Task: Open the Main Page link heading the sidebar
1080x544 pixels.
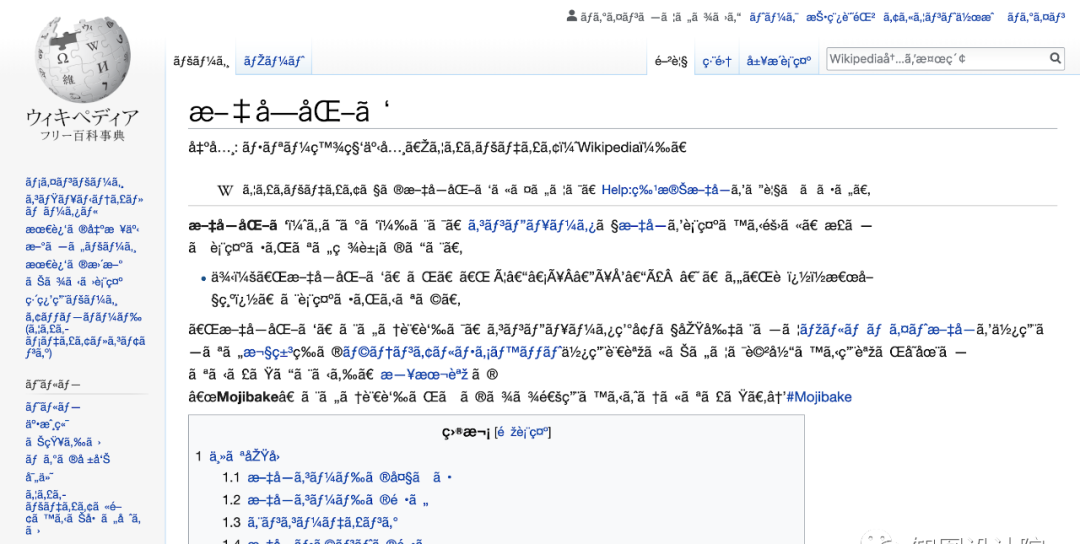Action: pos(74,182)
